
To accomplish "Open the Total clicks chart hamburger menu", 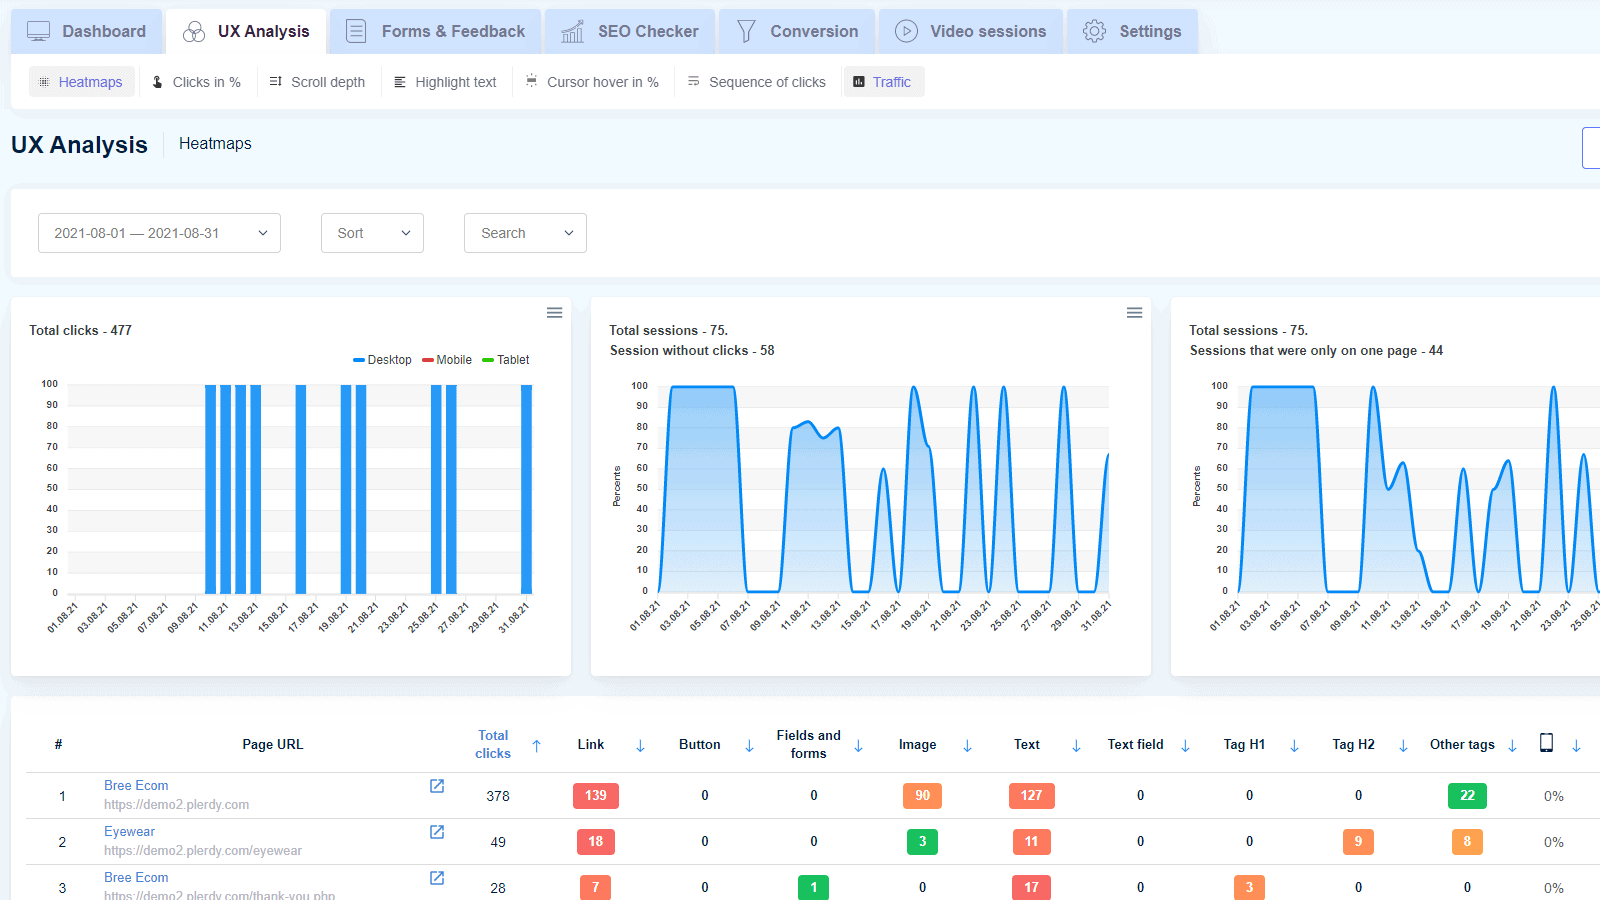I will 554,312.
